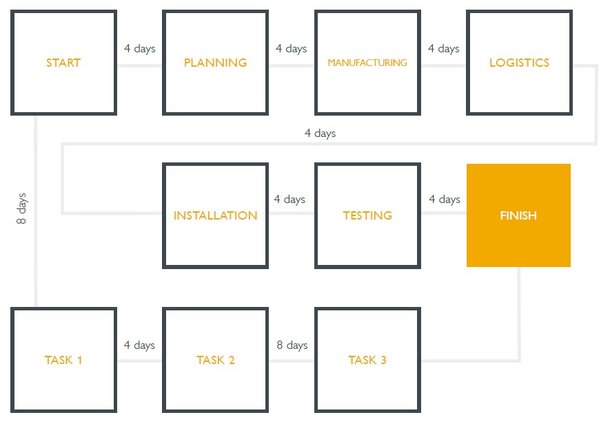Click the TASK 1 box
The height and width of the screenshot is (426, 610).
[x=63, y=360]
